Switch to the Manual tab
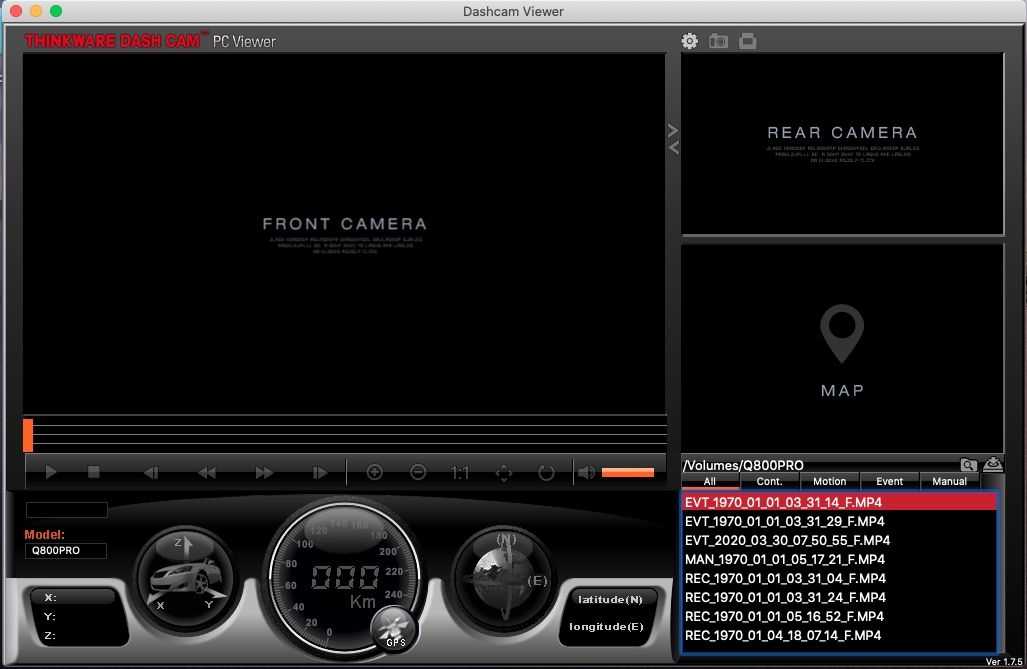 click(x=949, y=481)
